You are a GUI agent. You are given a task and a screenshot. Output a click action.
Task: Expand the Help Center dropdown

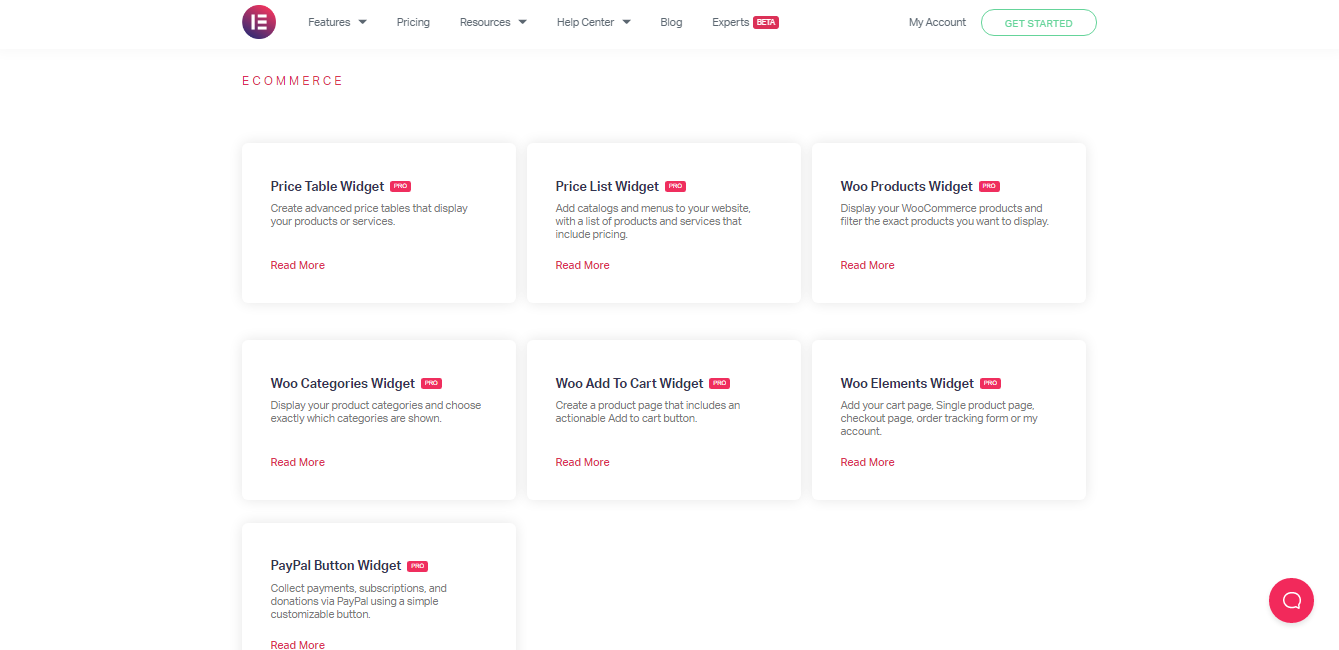pyautogui.click(x=593, y=22)
